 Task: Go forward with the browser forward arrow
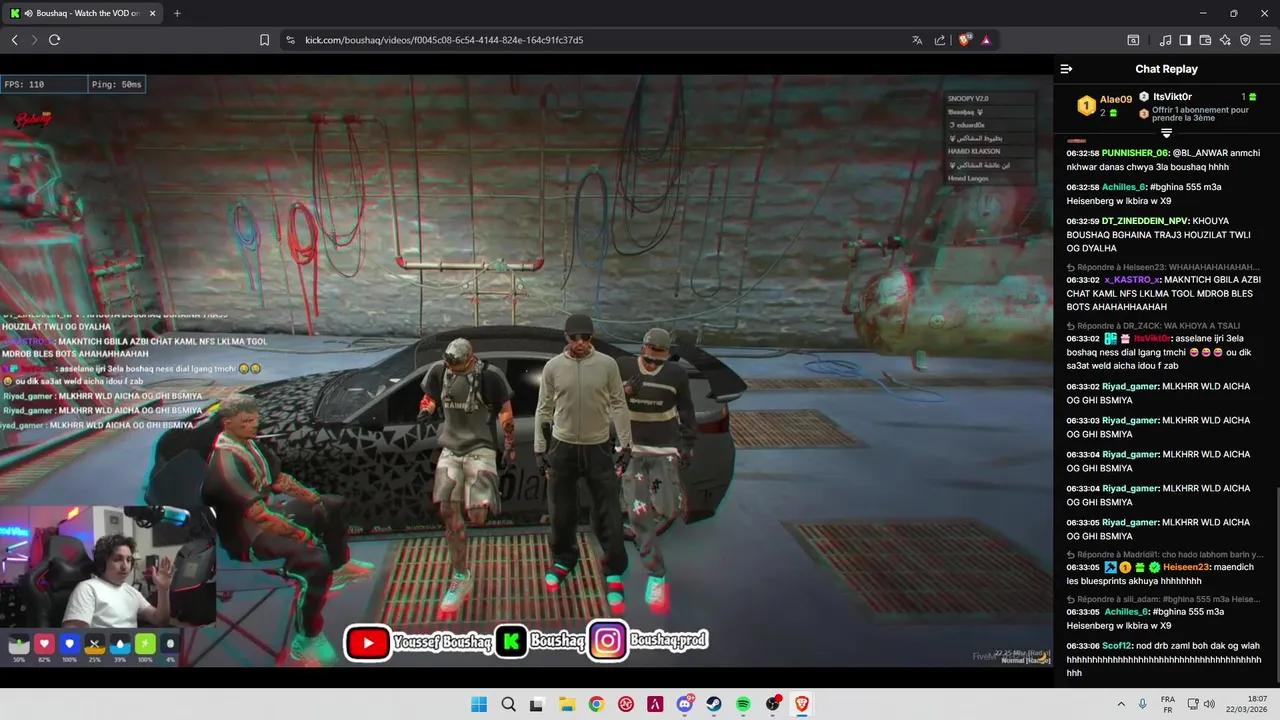pyautogui.click(x=34, y=40)
